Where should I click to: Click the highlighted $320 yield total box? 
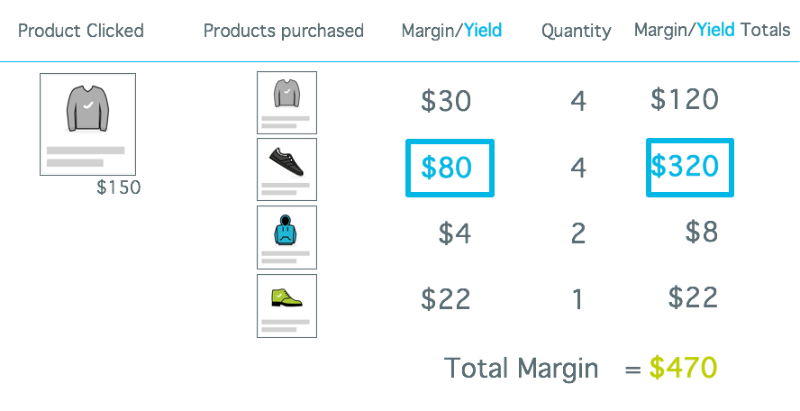(690, 167)
